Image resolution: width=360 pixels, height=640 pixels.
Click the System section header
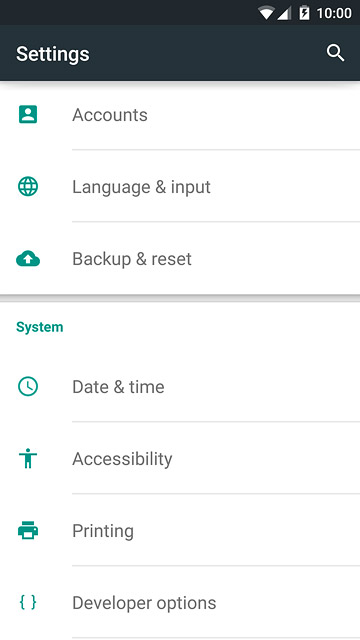(x=40, y=327)
